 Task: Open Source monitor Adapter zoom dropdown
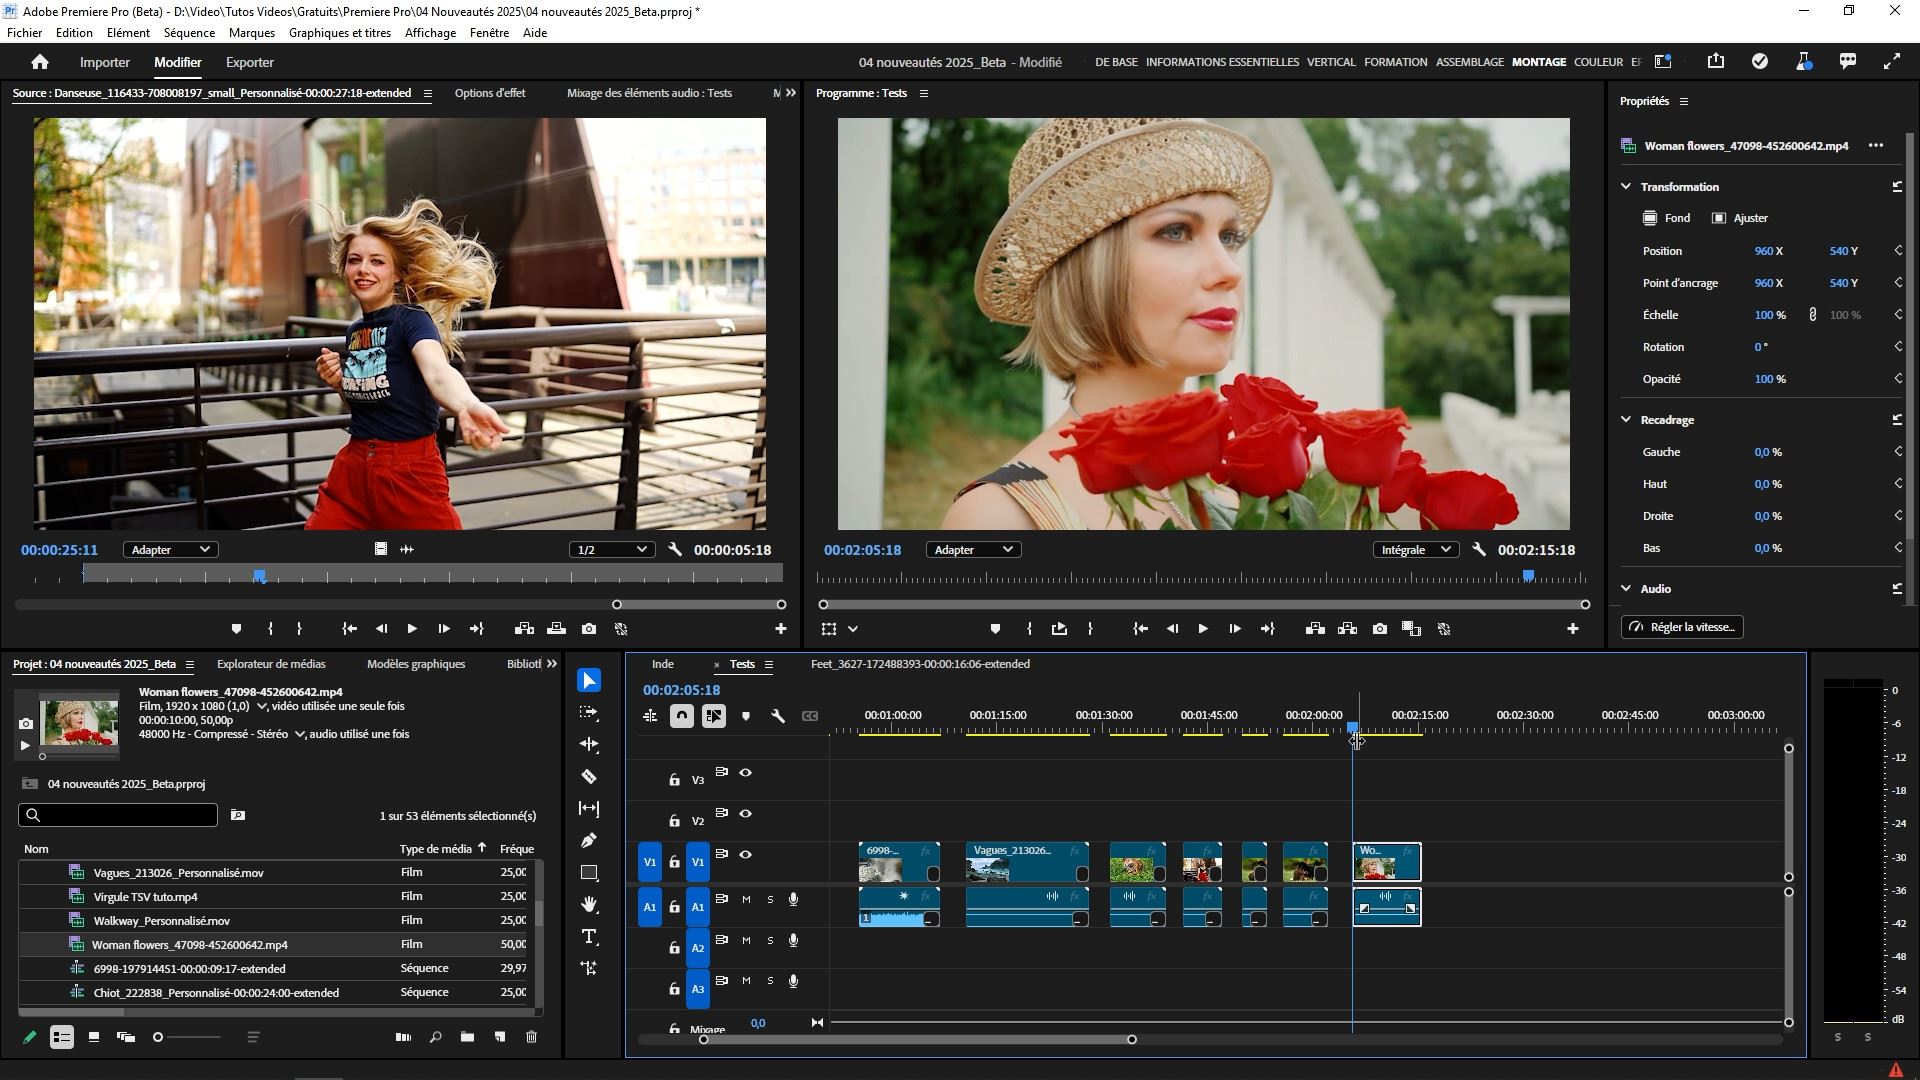click(x=171, y=550)
